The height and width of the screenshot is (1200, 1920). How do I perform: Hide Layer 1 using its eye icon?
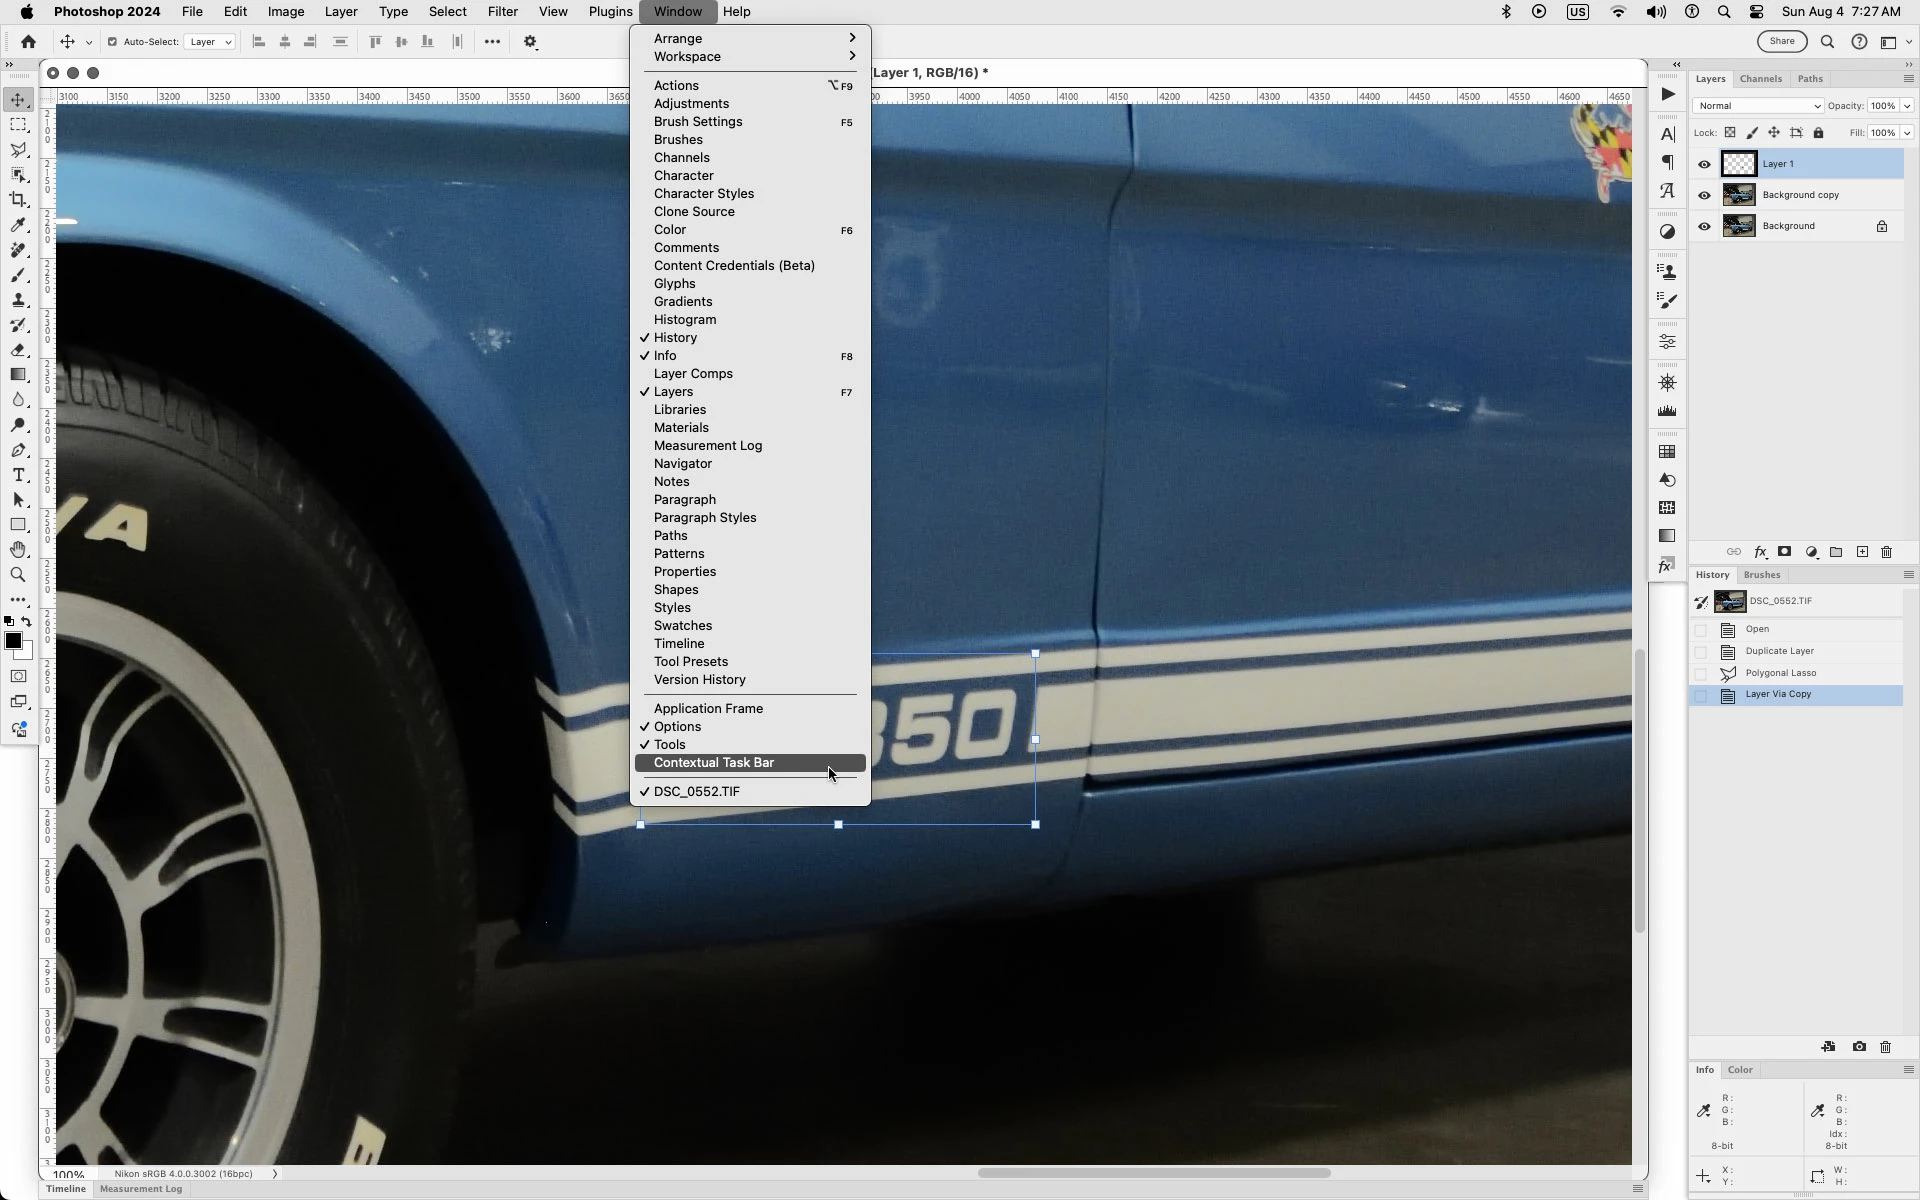(x=1704, y=164)
